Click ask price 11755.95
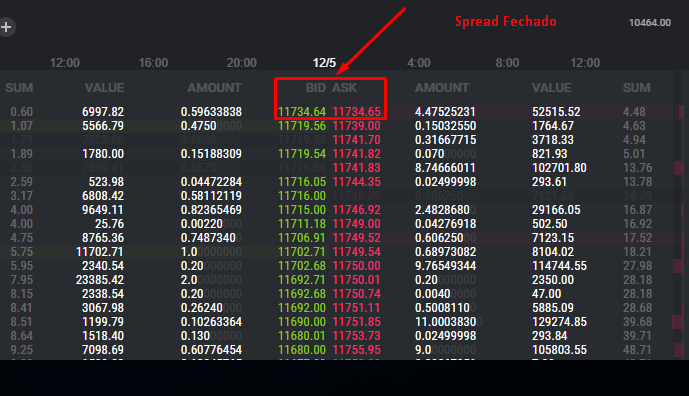Screen dimensions: 689x396 (356, 350)
